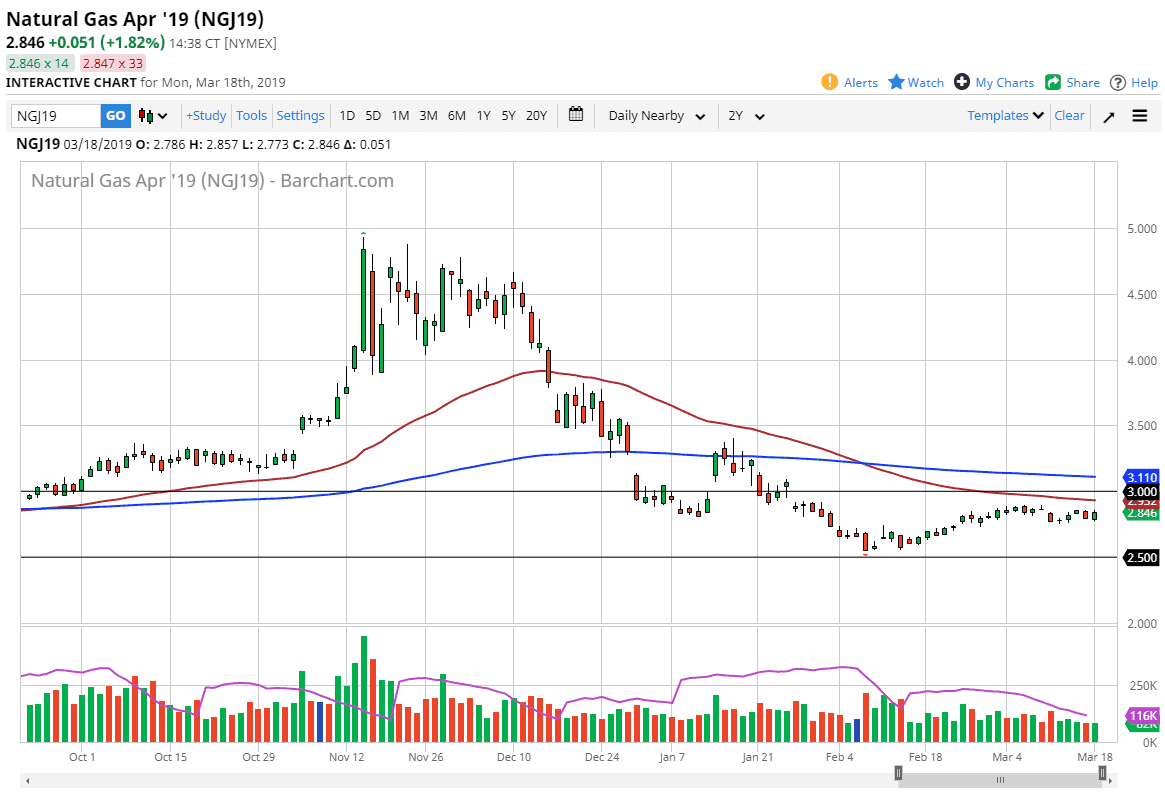Click the NGJ19 symbol input field

[x=56, y=116]
